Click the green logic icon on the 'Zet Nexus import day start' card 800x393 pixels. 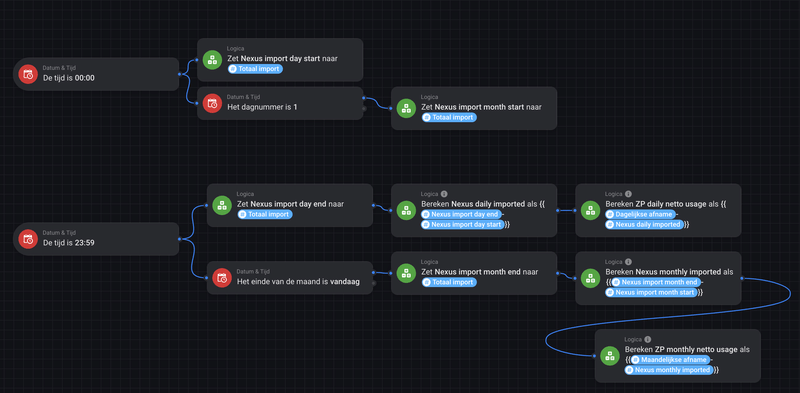pos(212,60)
